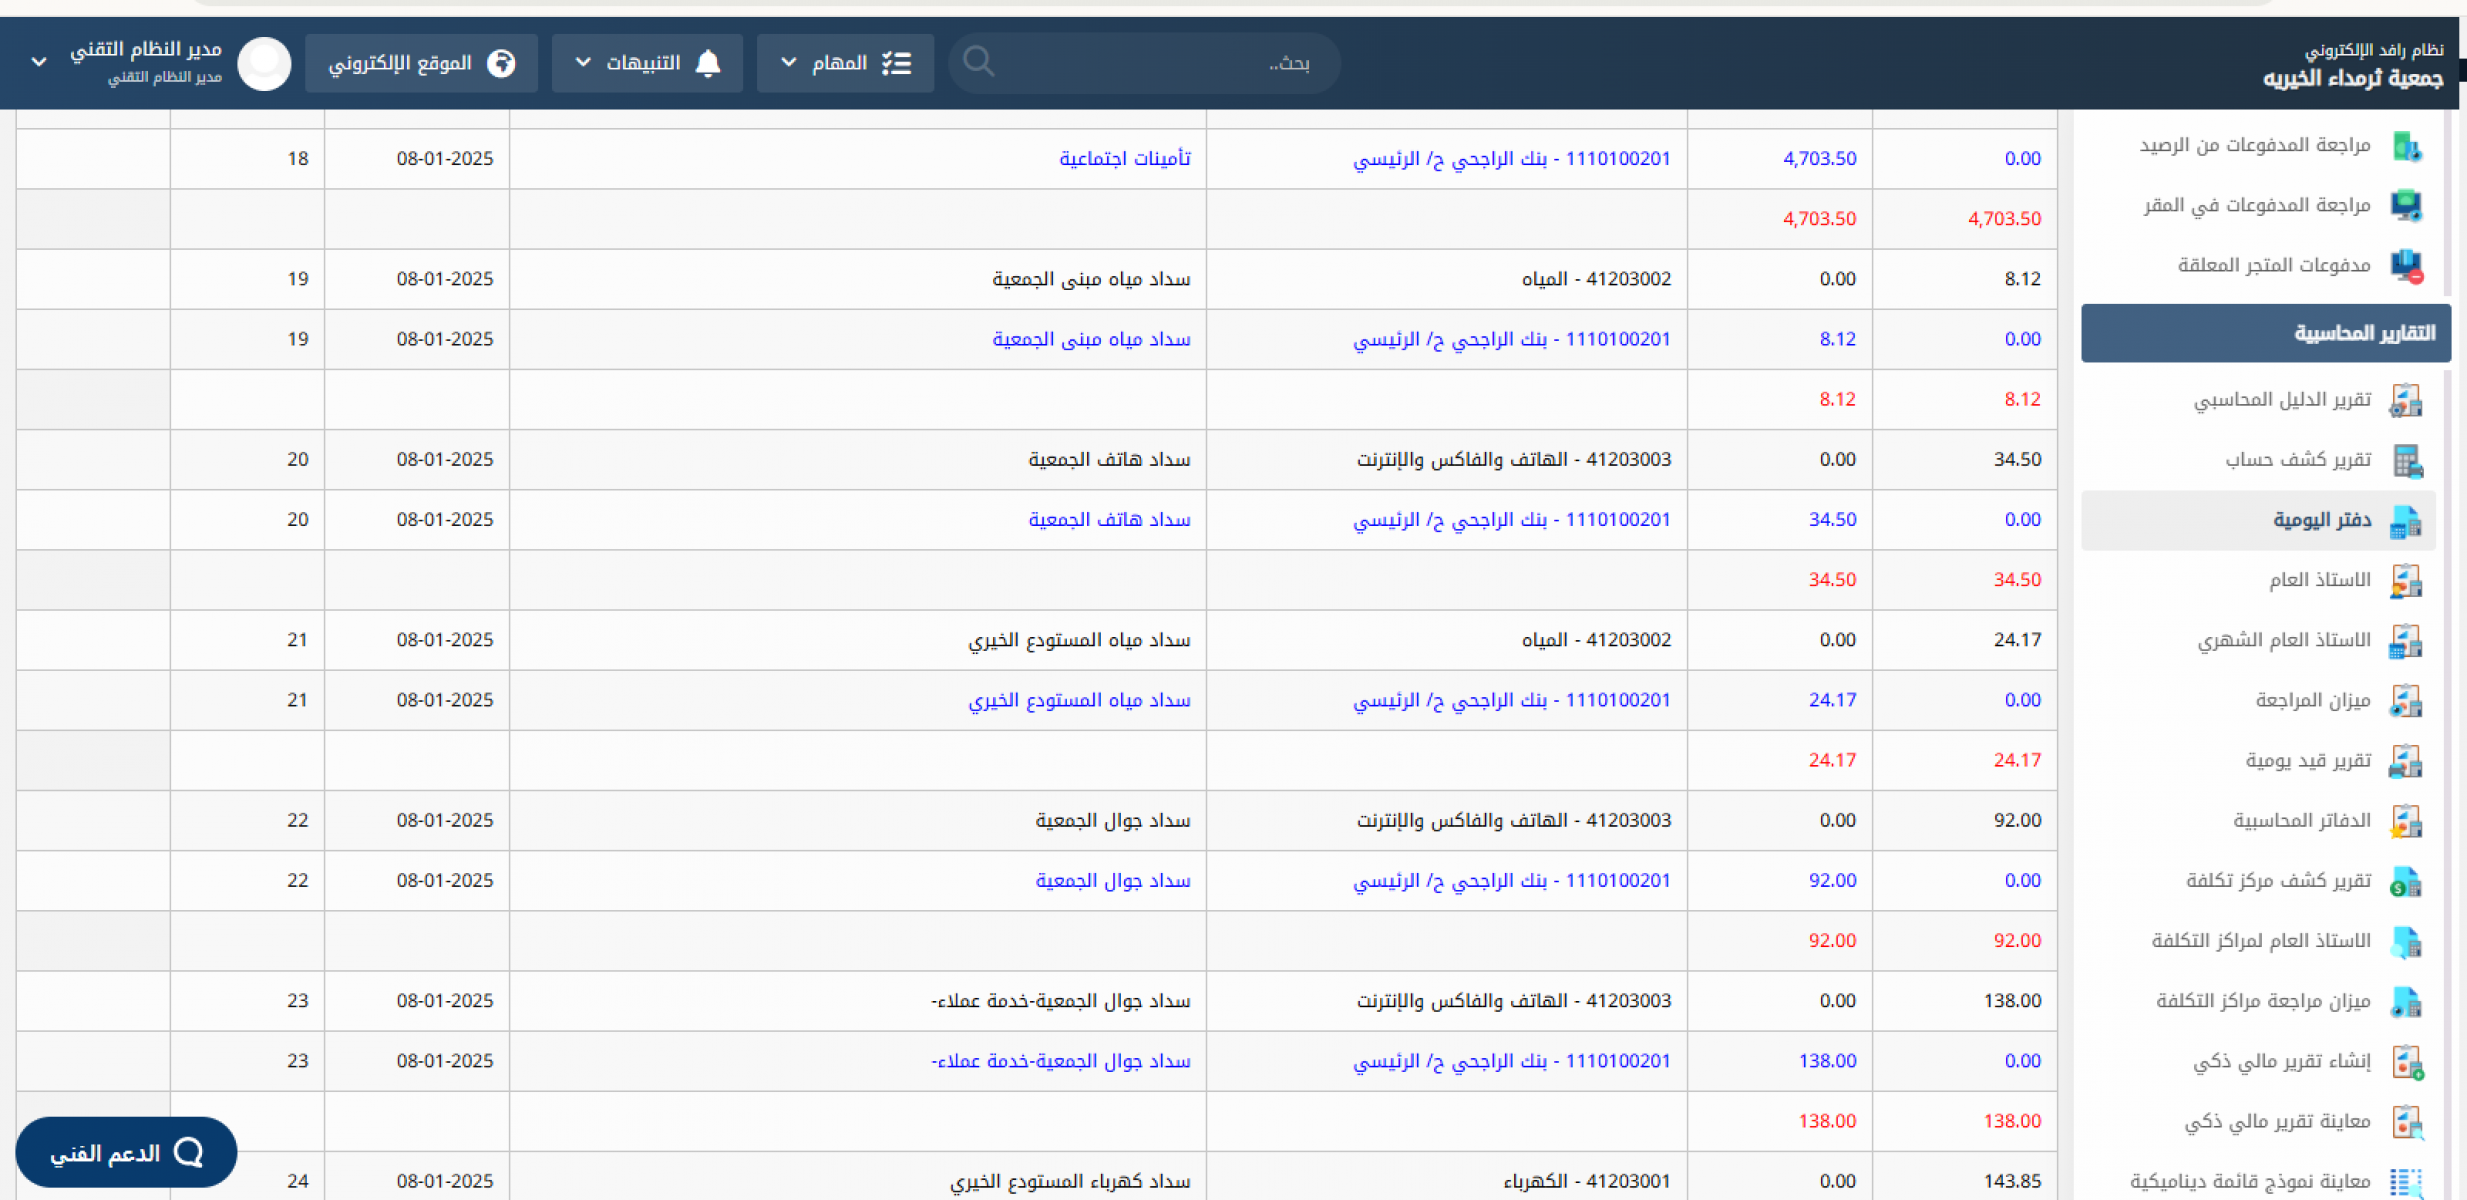Click bank account link in row 23

[1511, 1061]
